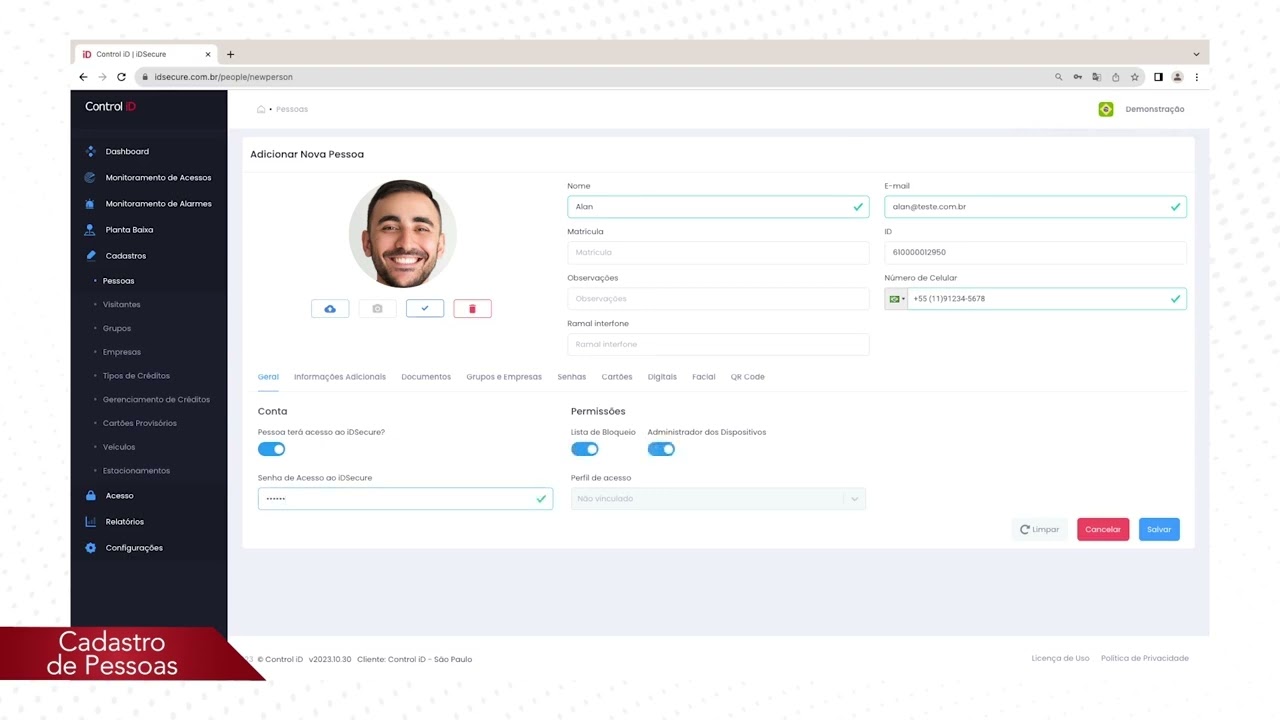
Task: Confirm the photo with the checkmark icon
Action: click(425, 309)
